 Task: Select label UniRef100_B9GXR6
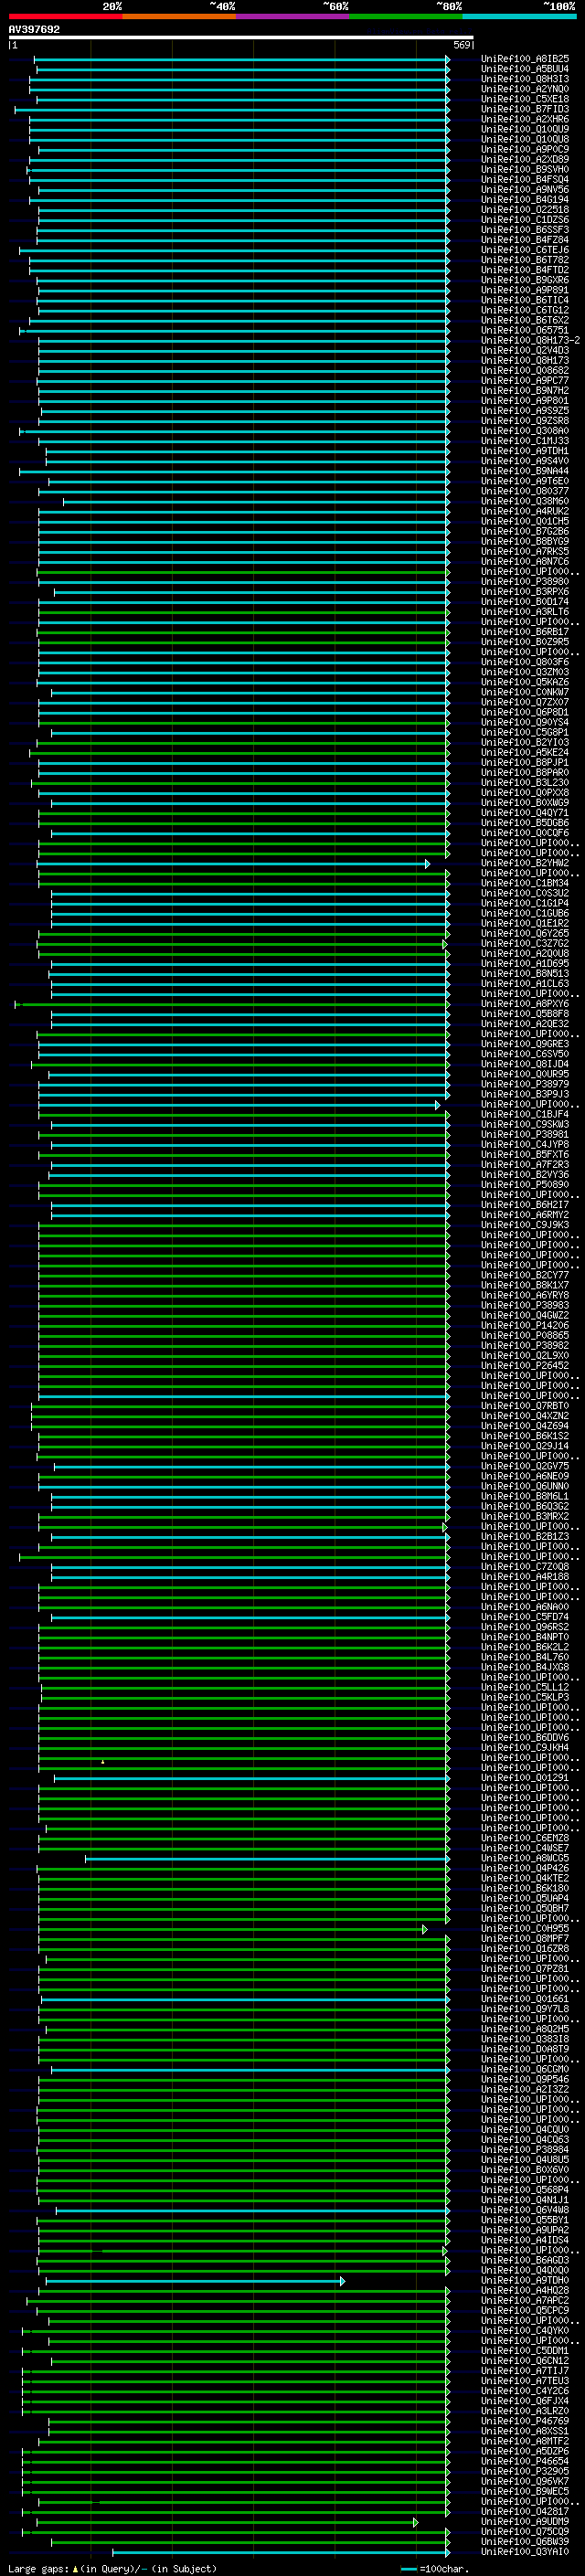(525, 280)
